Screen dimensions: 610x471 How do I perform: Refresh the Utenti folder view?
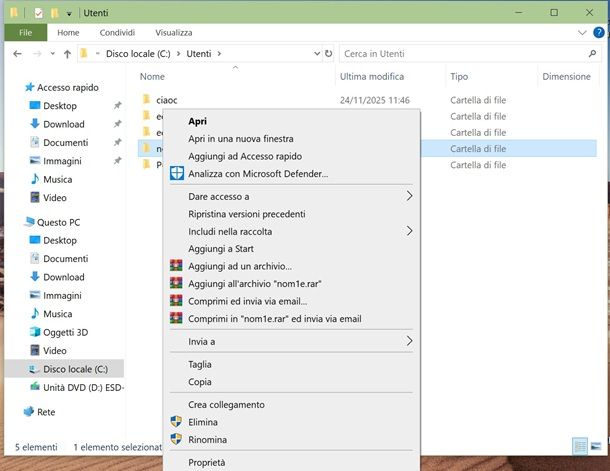[328, 54]
